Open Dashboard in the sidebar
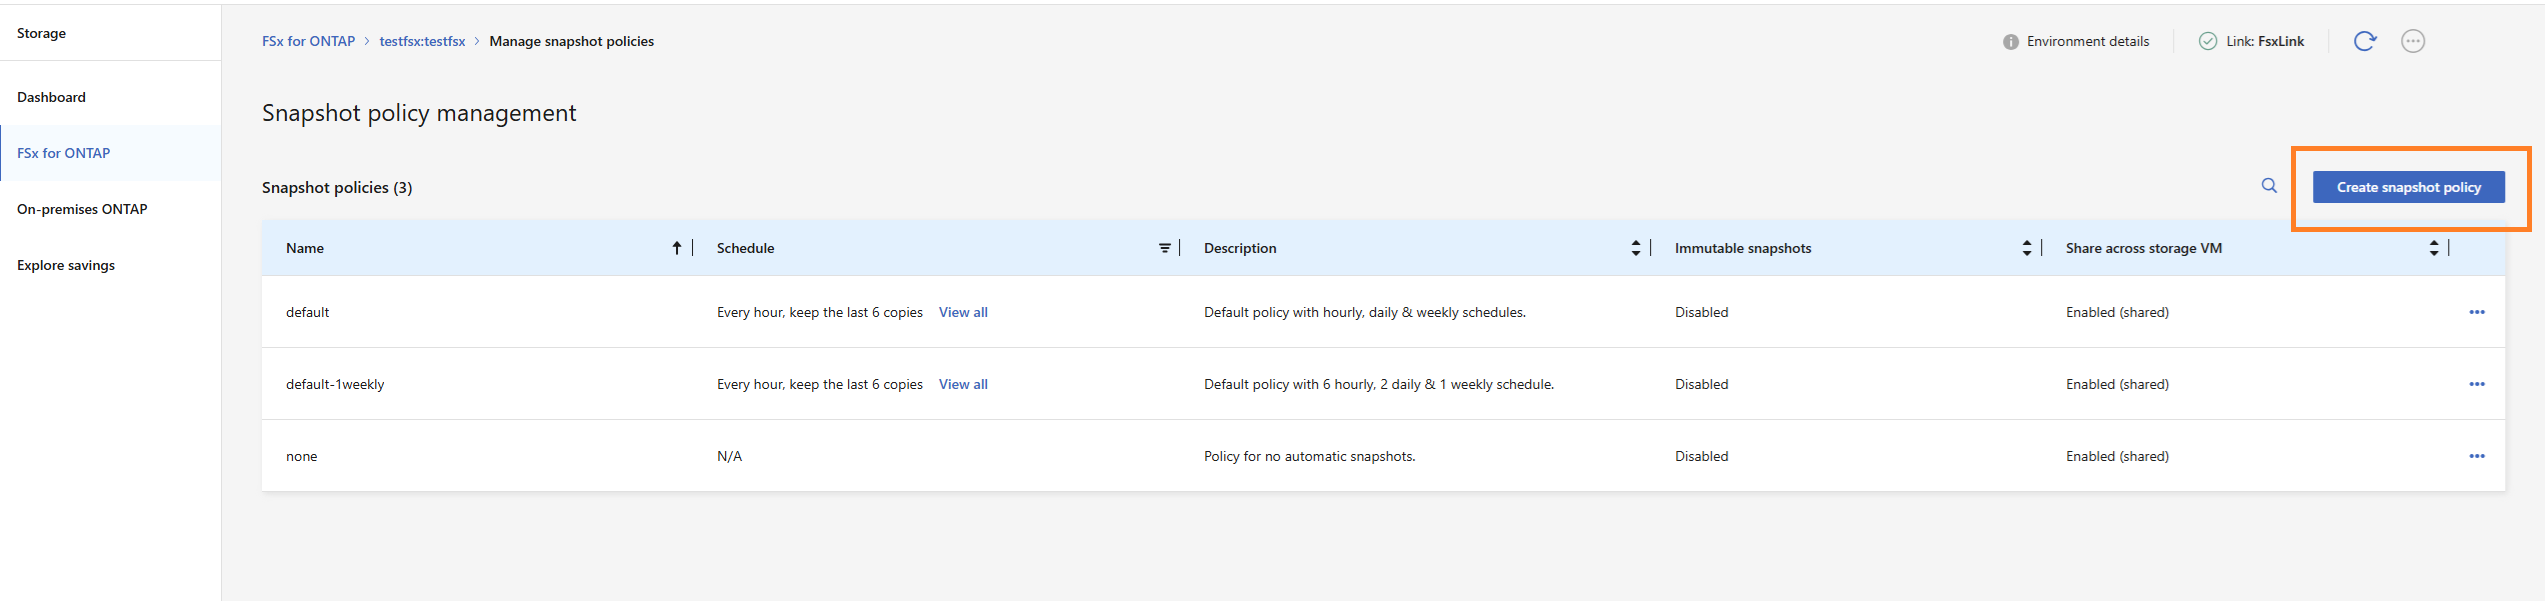The height and width of the screenshot is (601, 2545). coord(51,97)
